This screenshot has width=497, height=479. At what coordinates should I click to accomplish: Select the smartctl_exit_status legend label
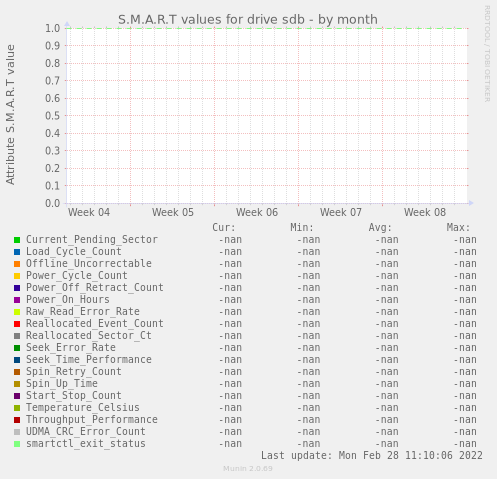(86, 444)
